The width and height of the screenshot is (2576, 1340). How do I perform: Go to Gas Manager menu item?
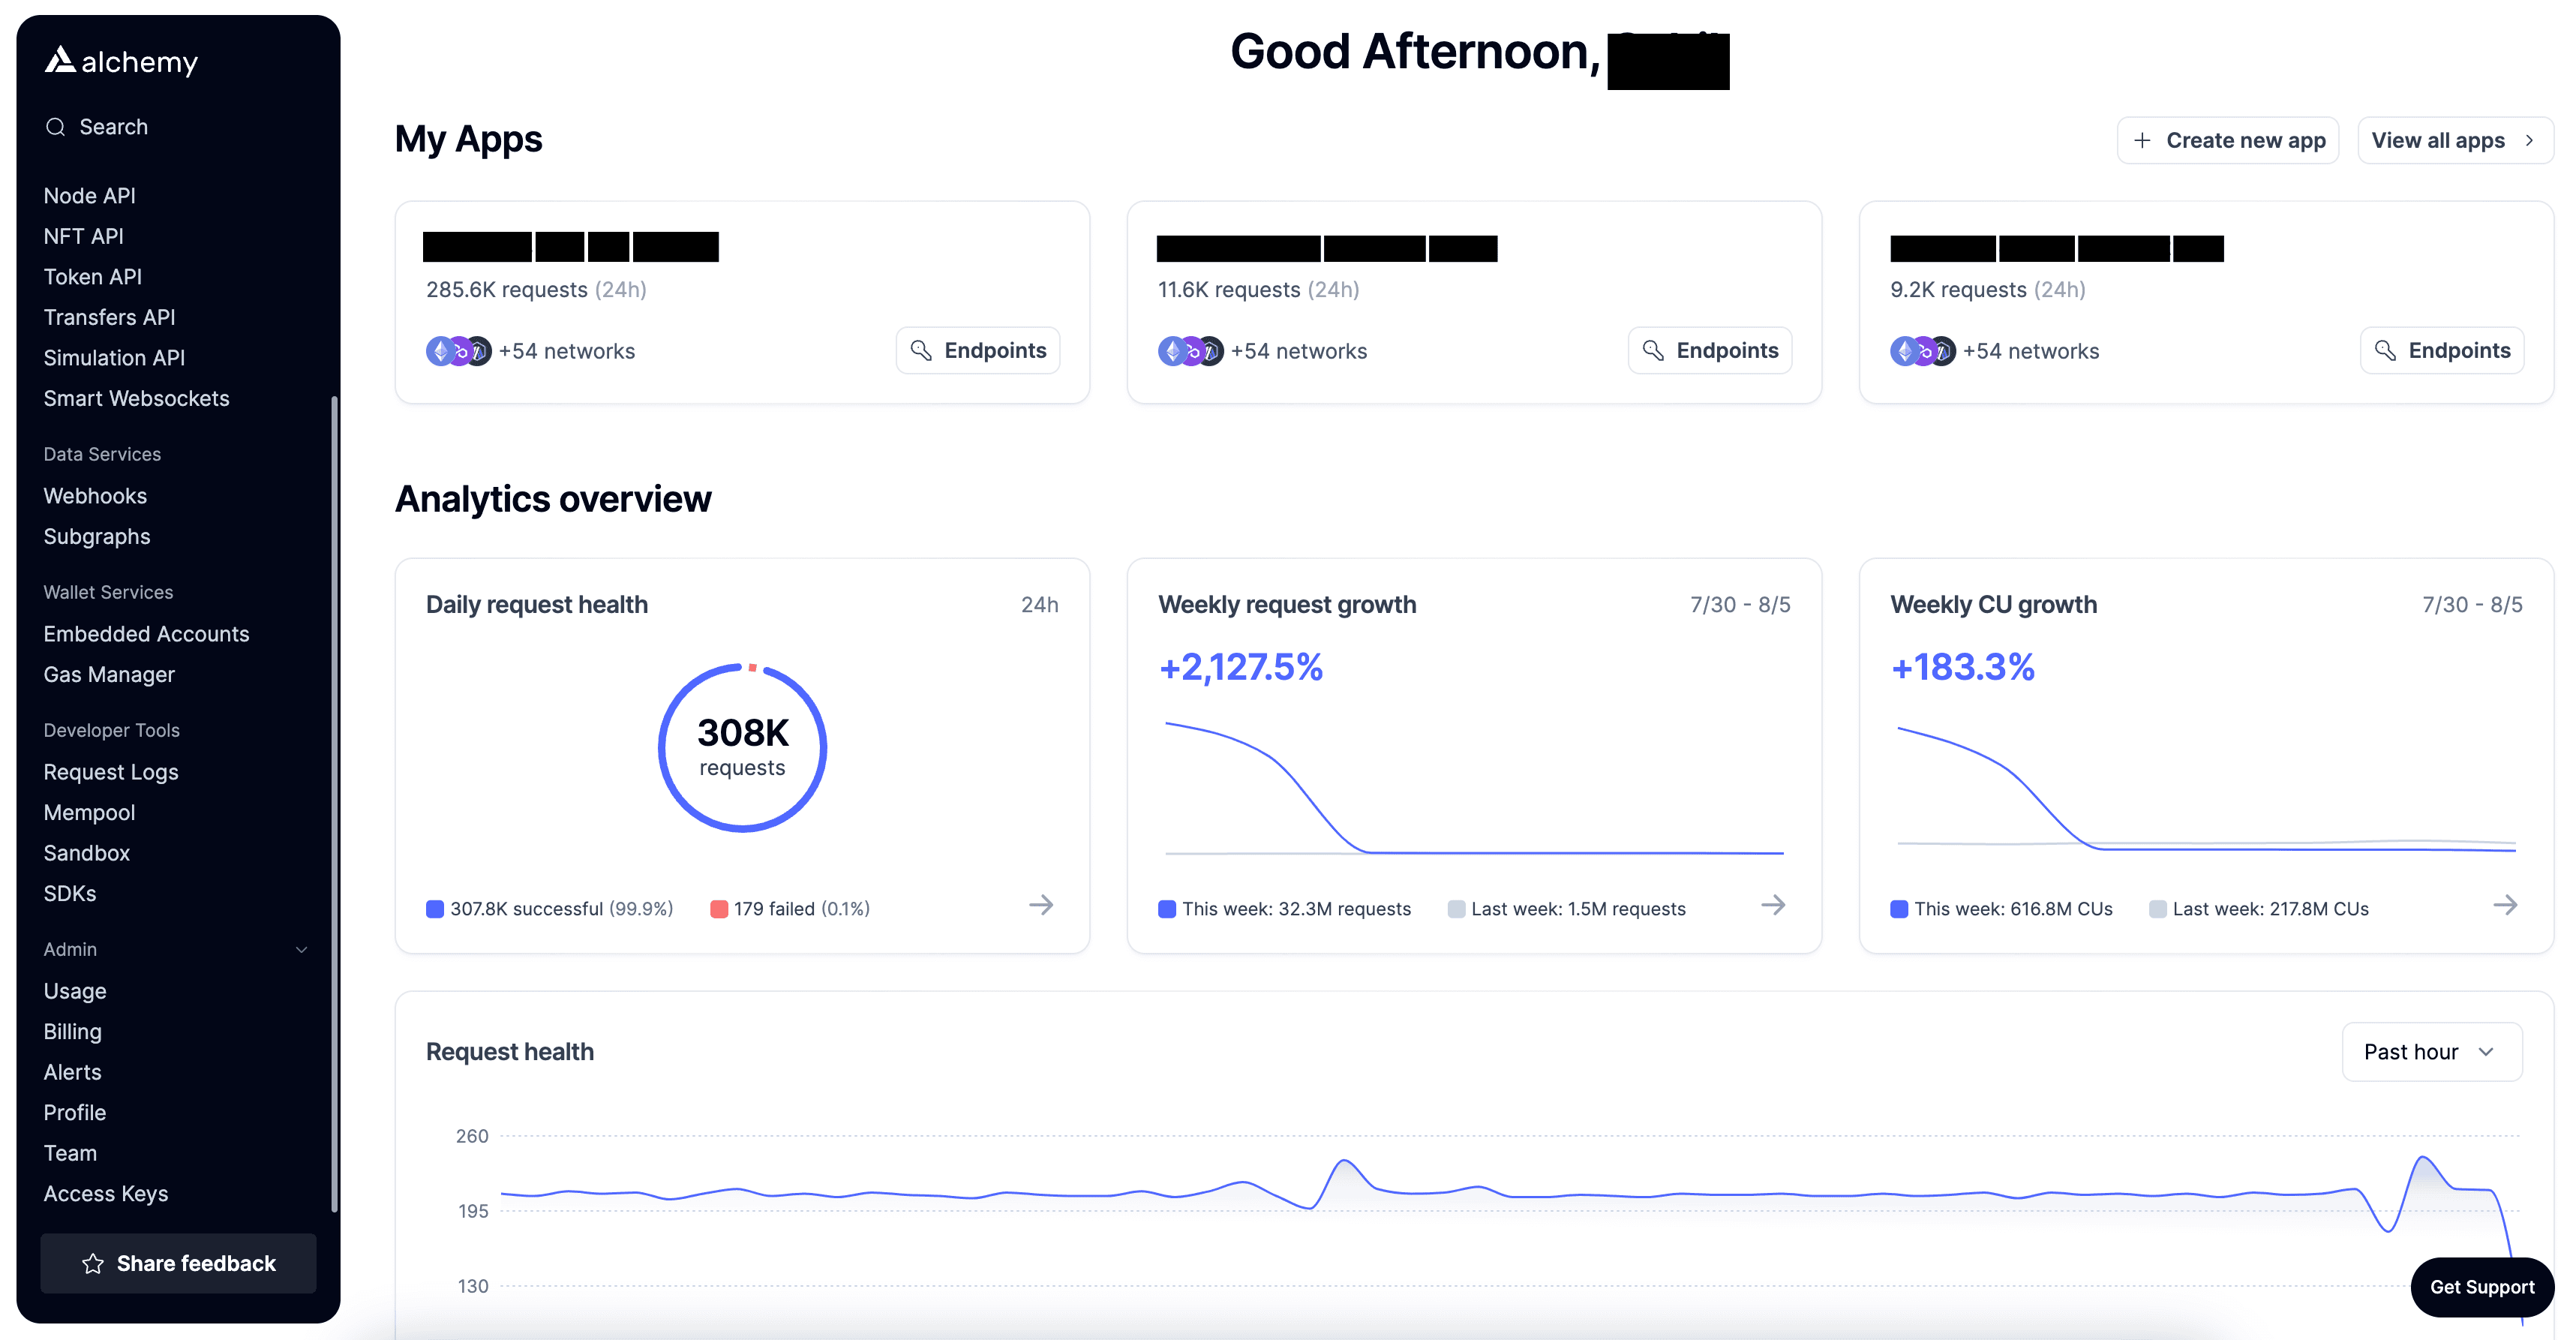(x=109, y=675)
